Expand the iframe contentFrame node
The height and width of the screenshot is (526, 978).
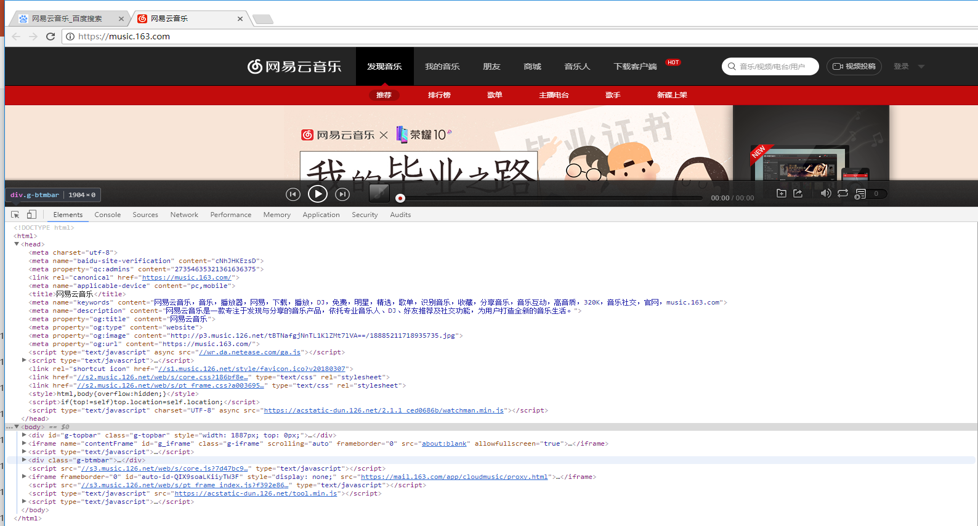click(24, 444)
